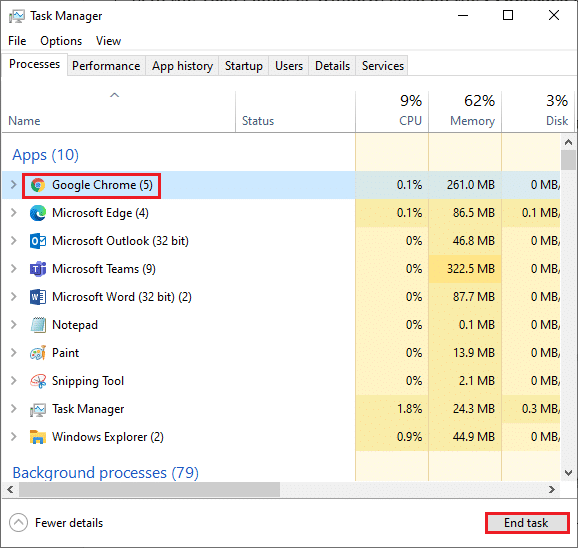Switch to the Details tab
The height and width of the screenshot is (548, 578).
(332, 66)
